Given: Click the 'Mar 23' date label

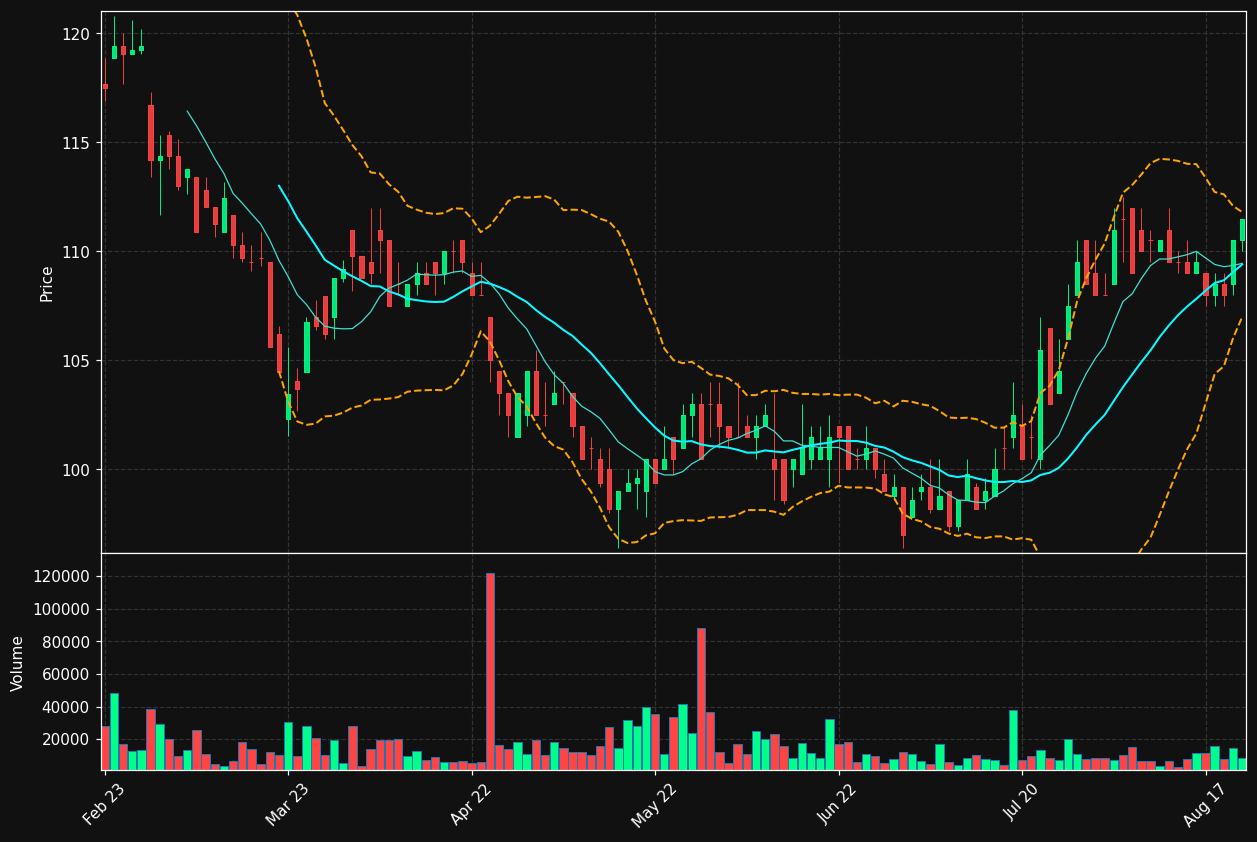Looking at the screenshot, I should (288, 802).
